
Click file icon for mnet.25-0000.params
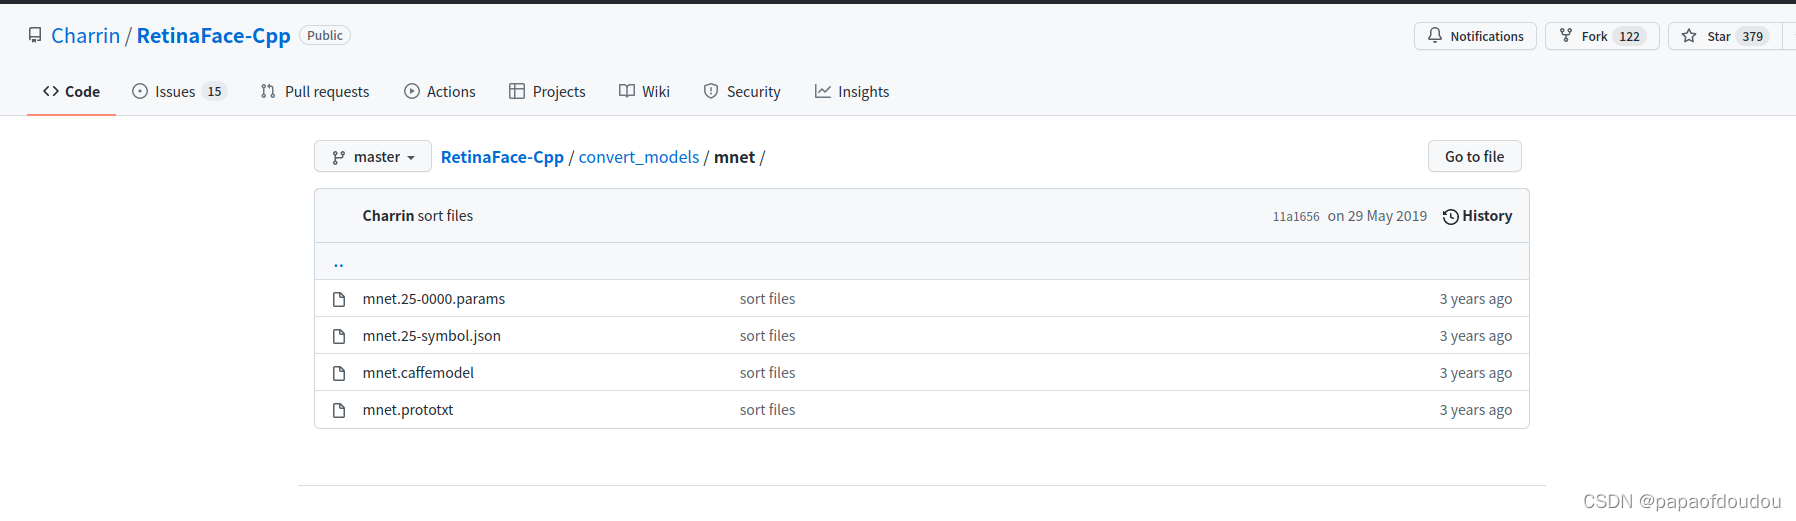click(x=339, y=299)
